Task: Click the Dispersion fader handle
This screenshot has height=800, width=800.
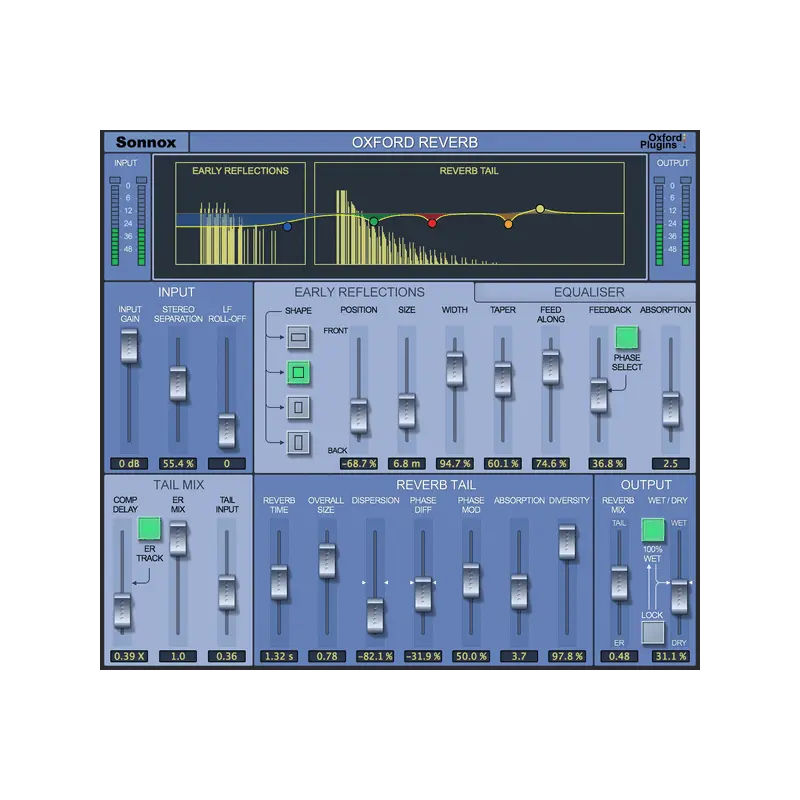Action: pos(375,616)
